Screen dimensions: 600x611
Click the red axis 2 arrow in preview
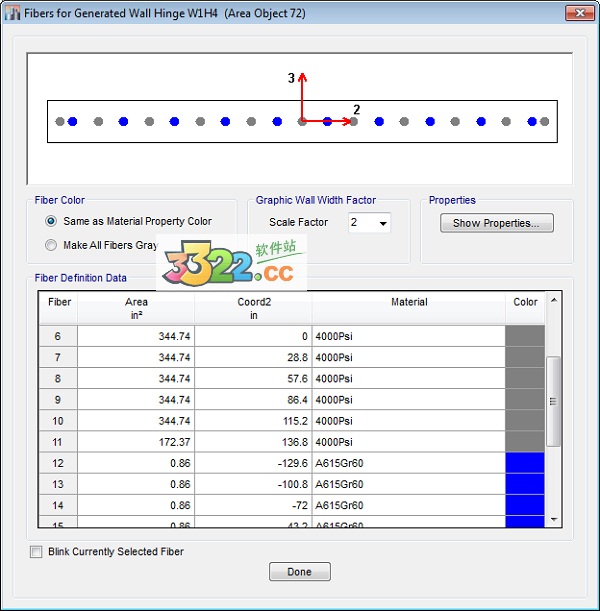340,122
